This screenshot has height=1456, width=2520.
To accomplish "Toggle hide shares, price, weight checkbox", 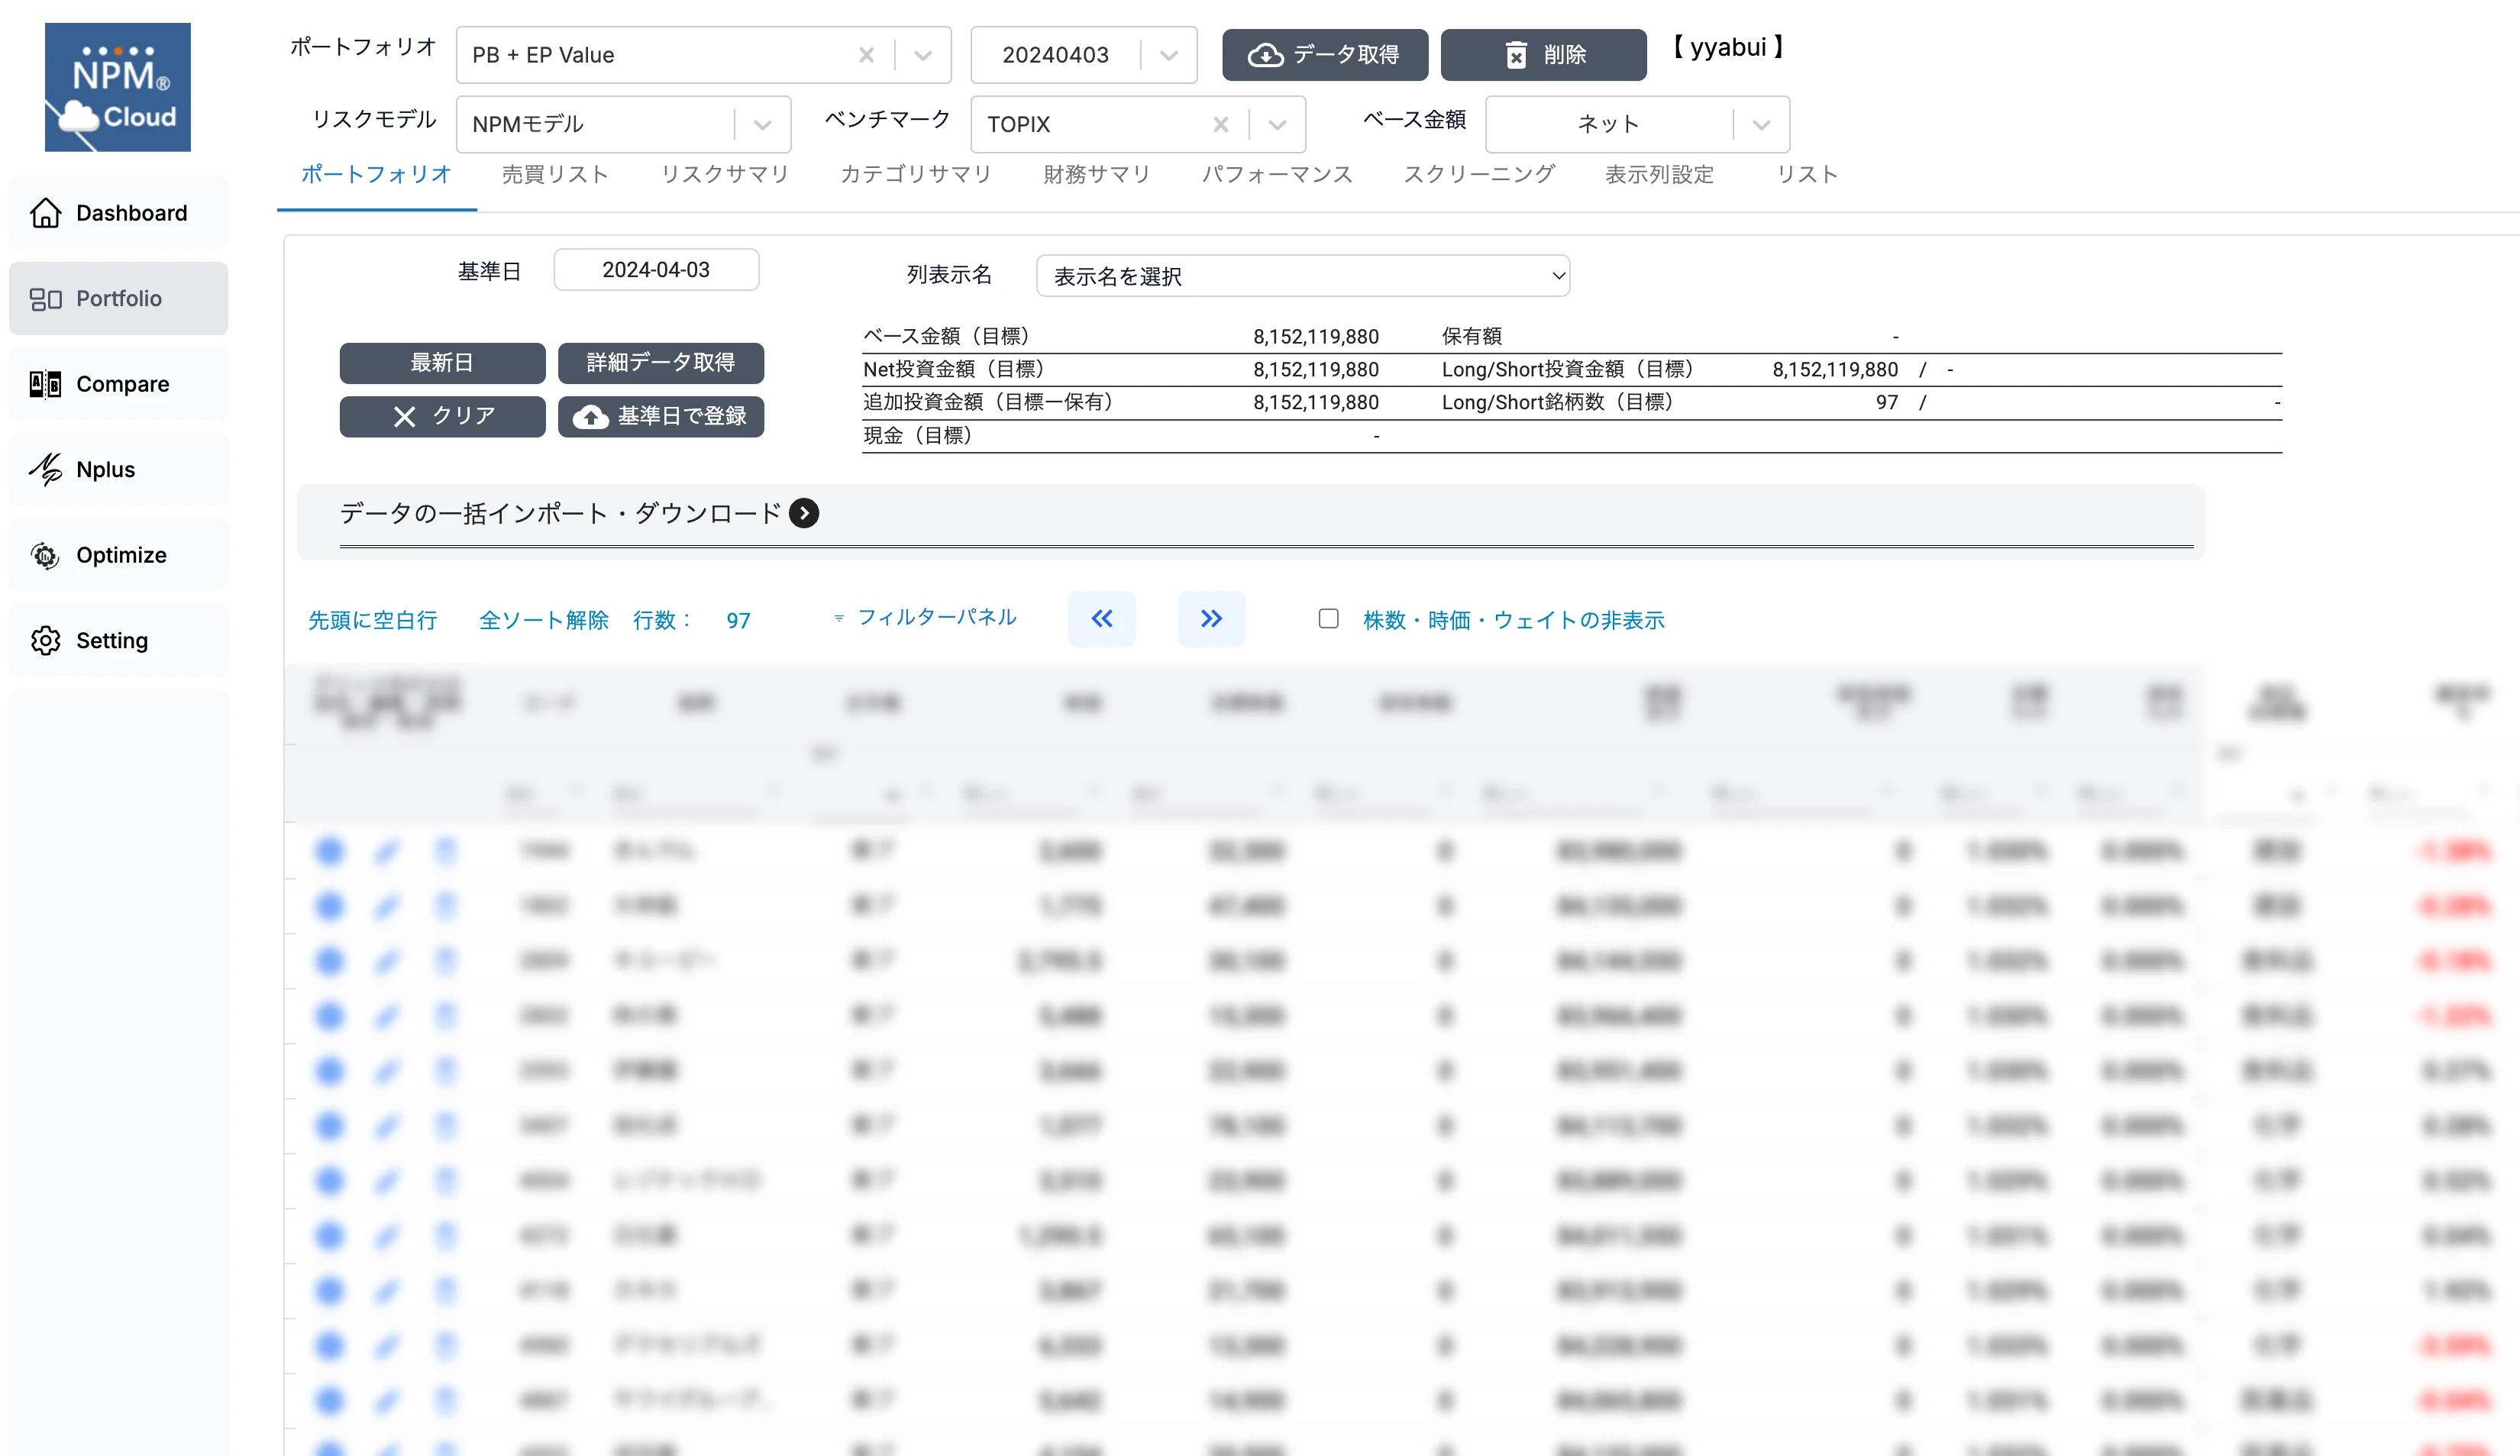I will coord(1328,619).
